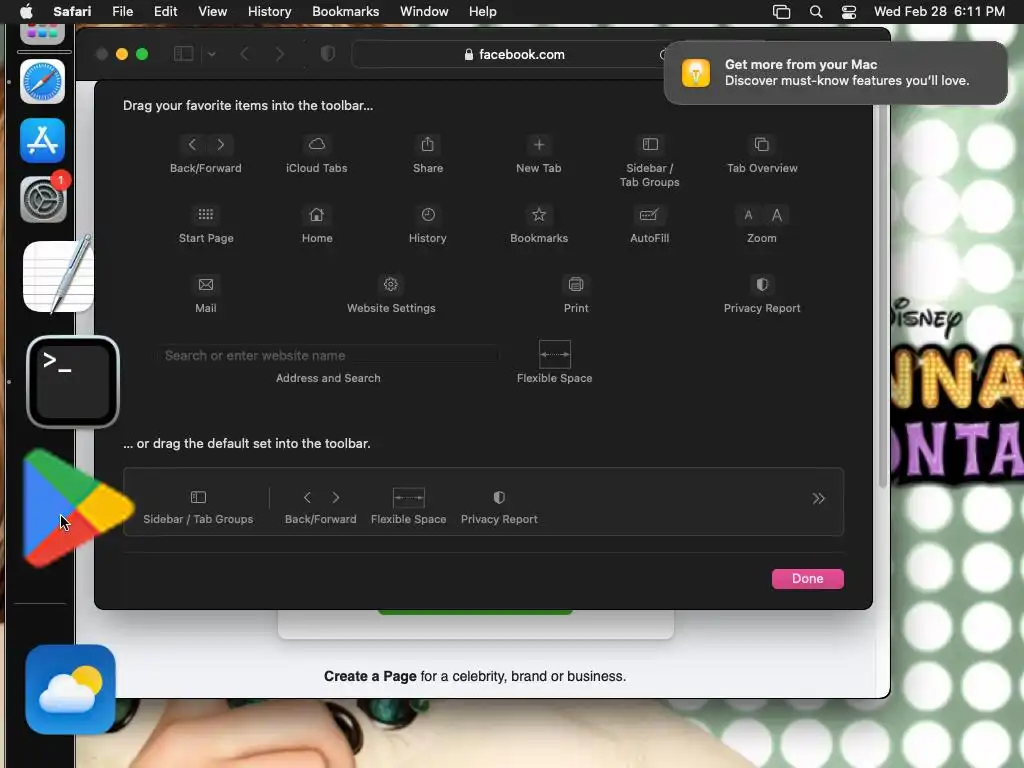Click the pink Done button

click(807, 579)
